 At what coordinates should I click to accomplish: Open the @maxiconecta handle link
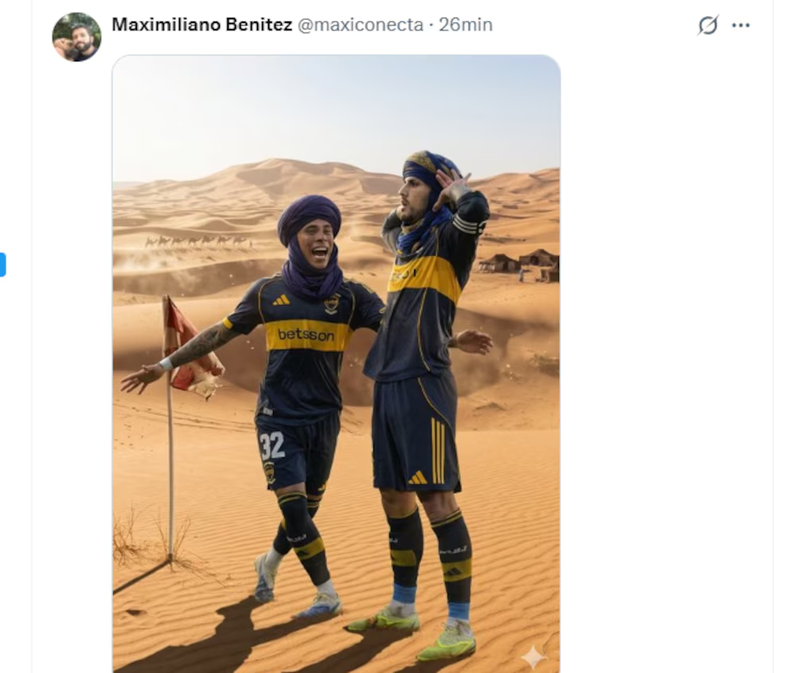tap(360, 25)
